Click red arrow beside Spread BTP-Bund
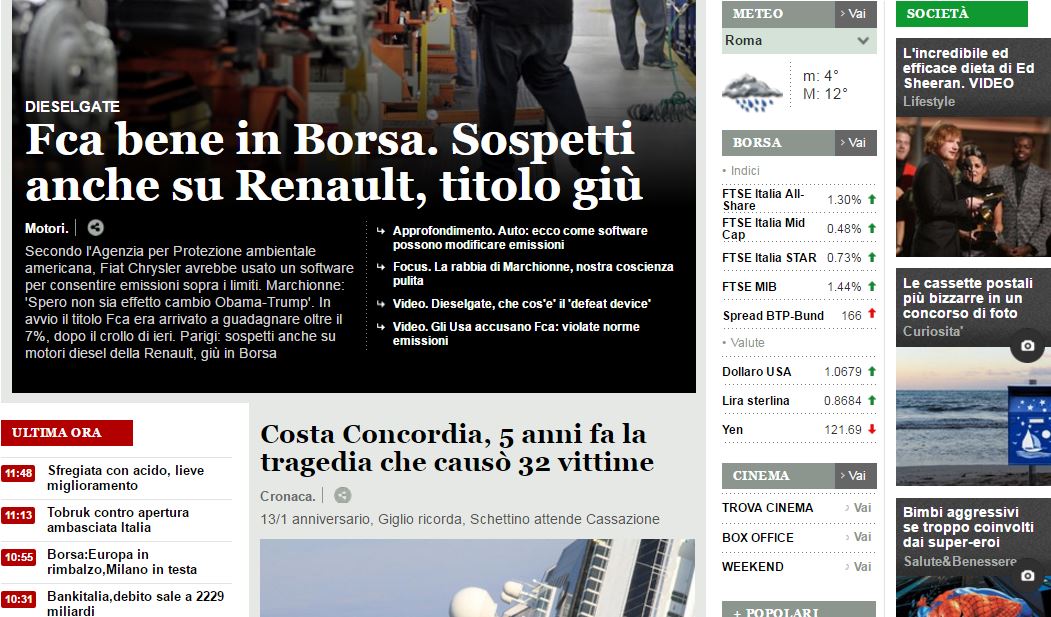This screenshot has height=617, width=1051. click(x=871, y=314)
